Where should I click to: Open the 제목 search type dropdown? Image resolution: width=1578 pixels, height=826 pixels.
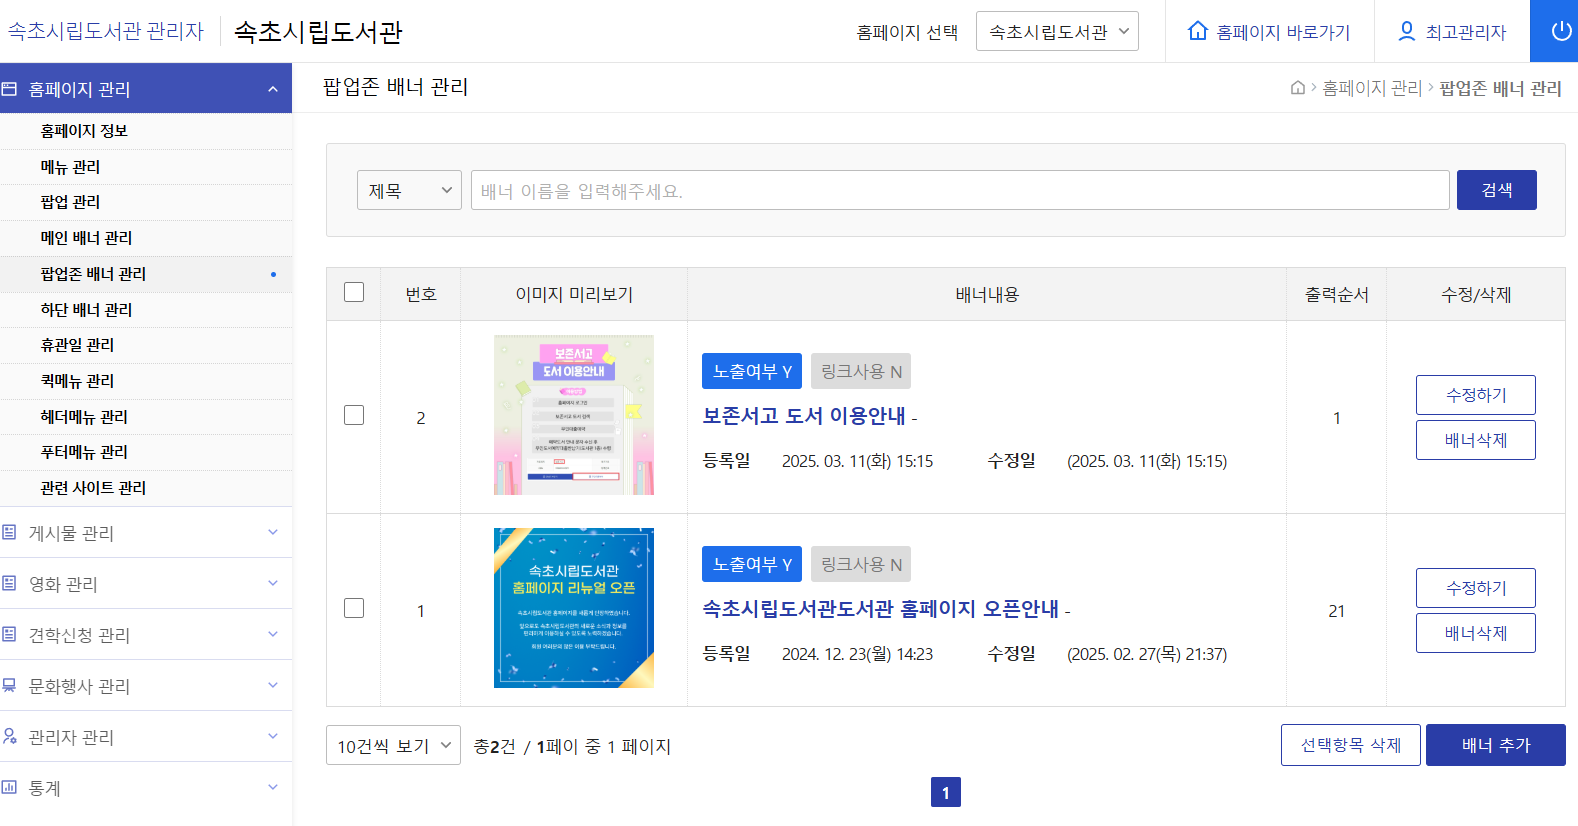pos(409,190)
